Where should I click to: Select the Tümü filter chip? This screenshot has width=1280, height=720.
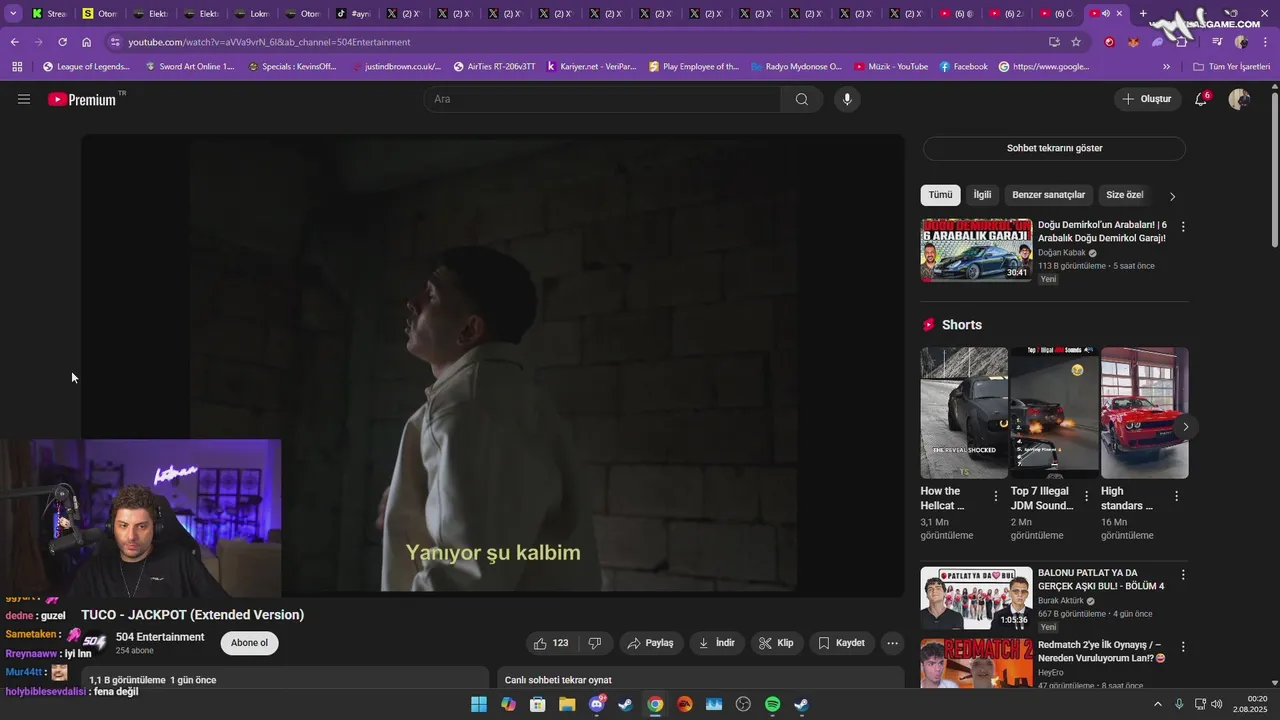pos(940,195)
